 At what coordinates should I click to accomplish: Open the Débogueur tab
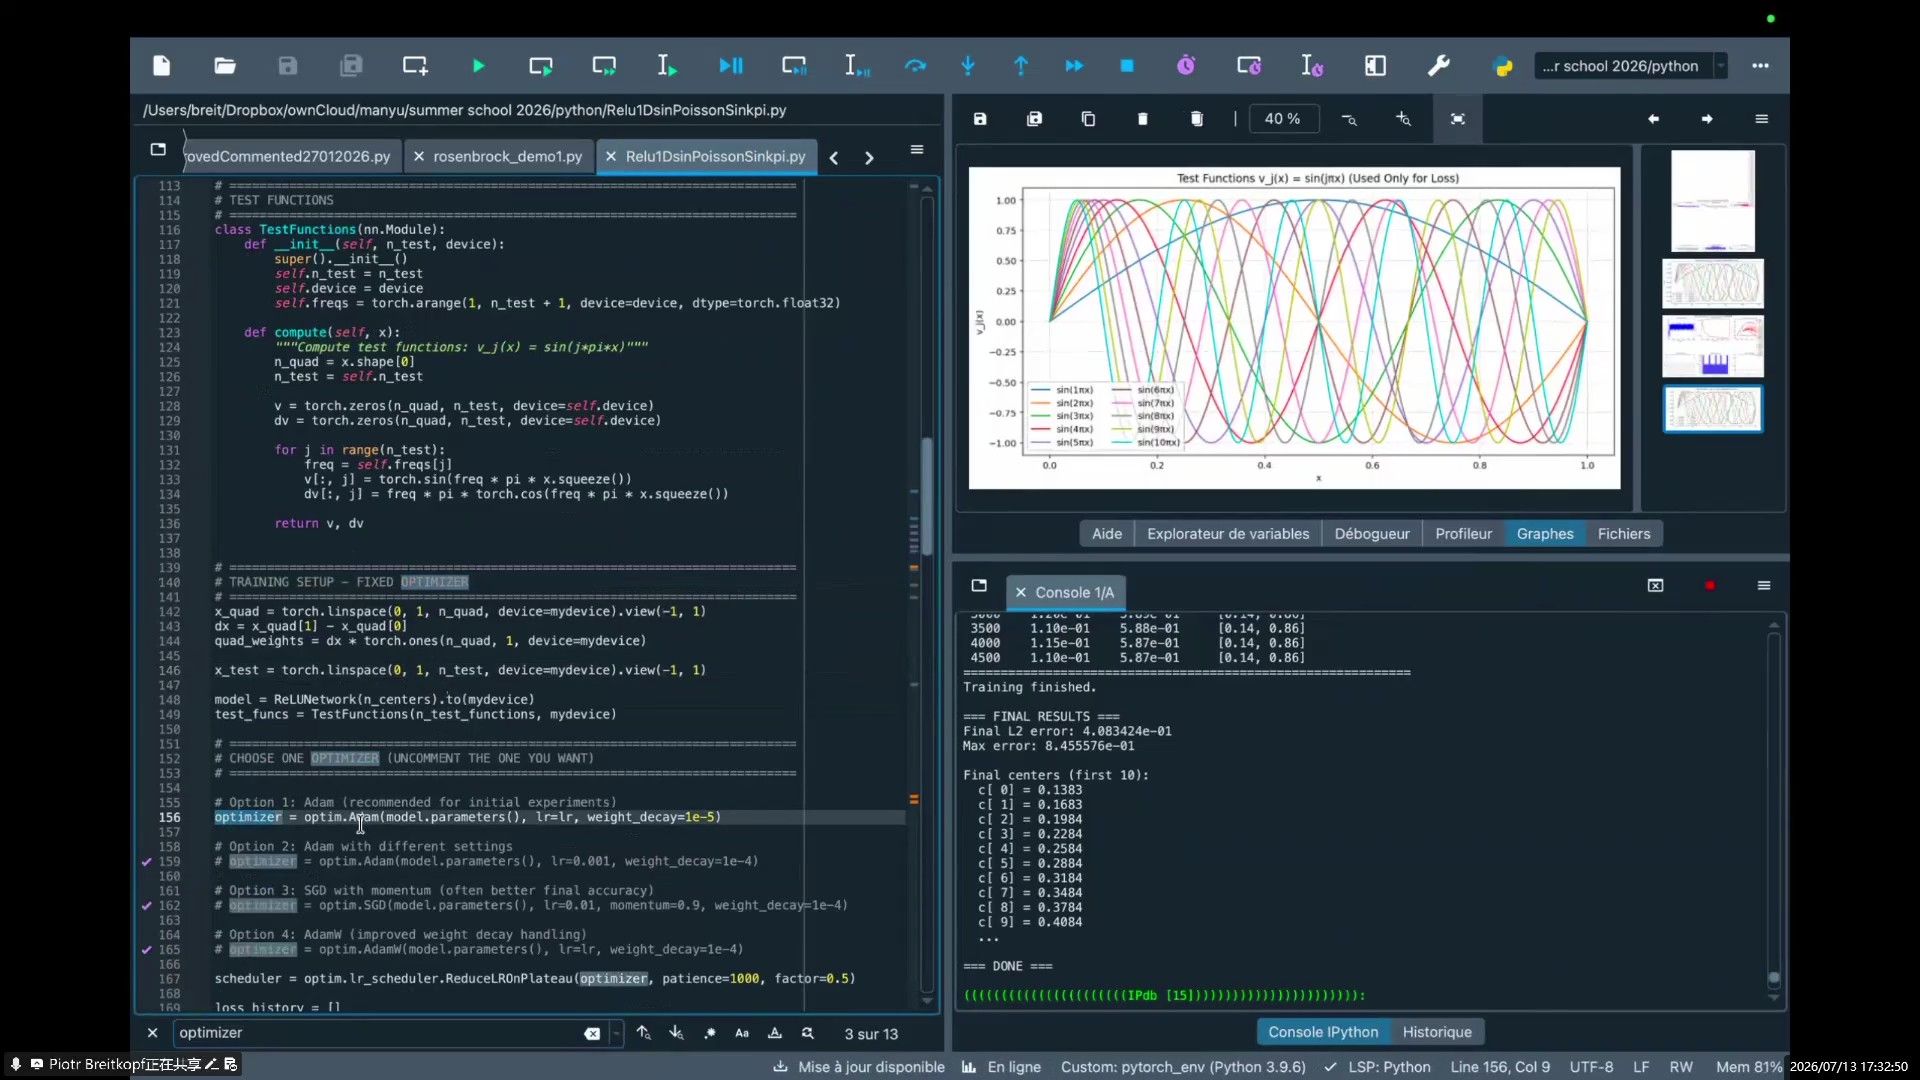click(1371, 534)
